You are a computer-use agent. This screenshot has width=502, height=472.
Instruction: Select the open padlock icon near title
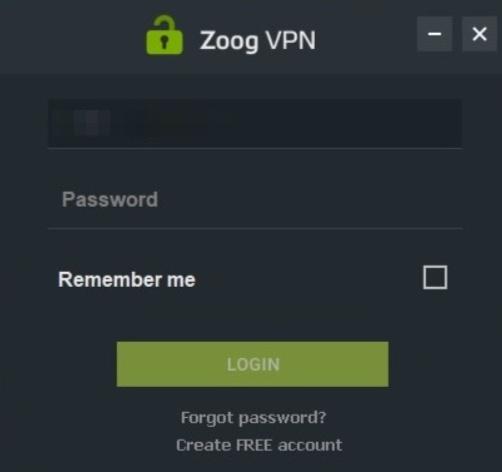(x=164, y=35)
